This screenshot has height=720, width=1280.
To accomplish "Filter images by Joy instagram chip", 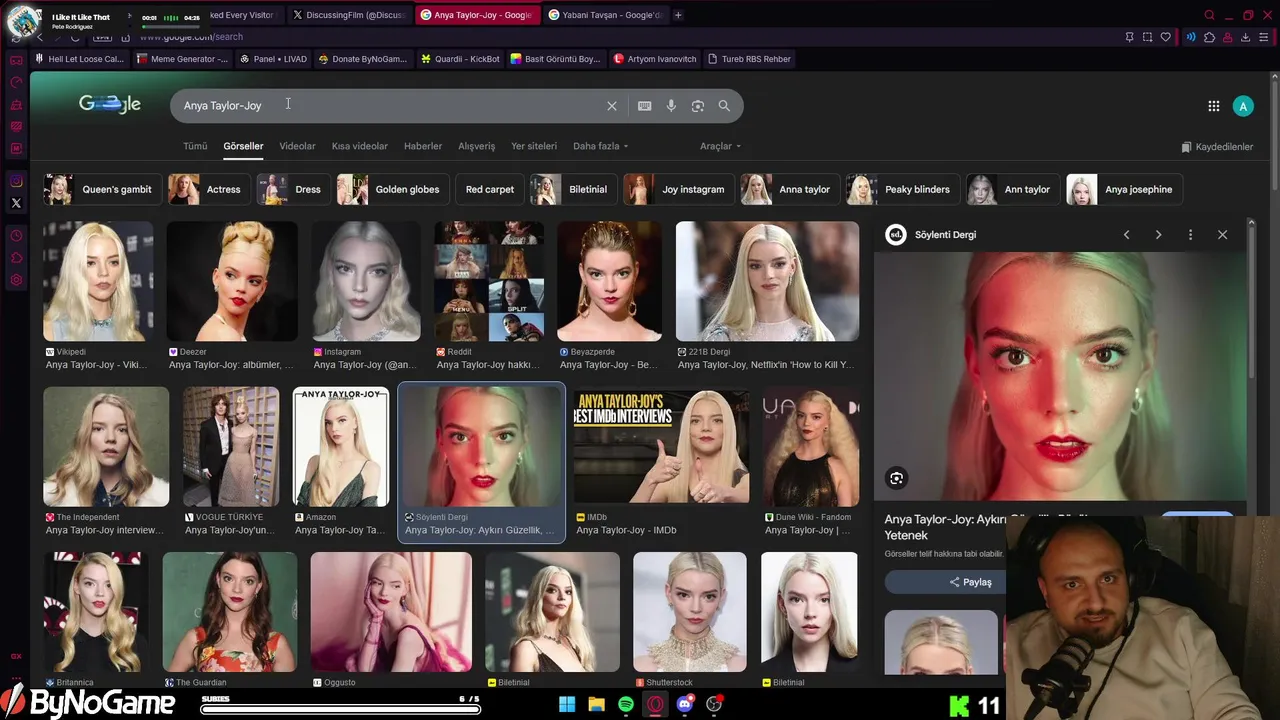I will pyautogui.click(x=680, y=189).
